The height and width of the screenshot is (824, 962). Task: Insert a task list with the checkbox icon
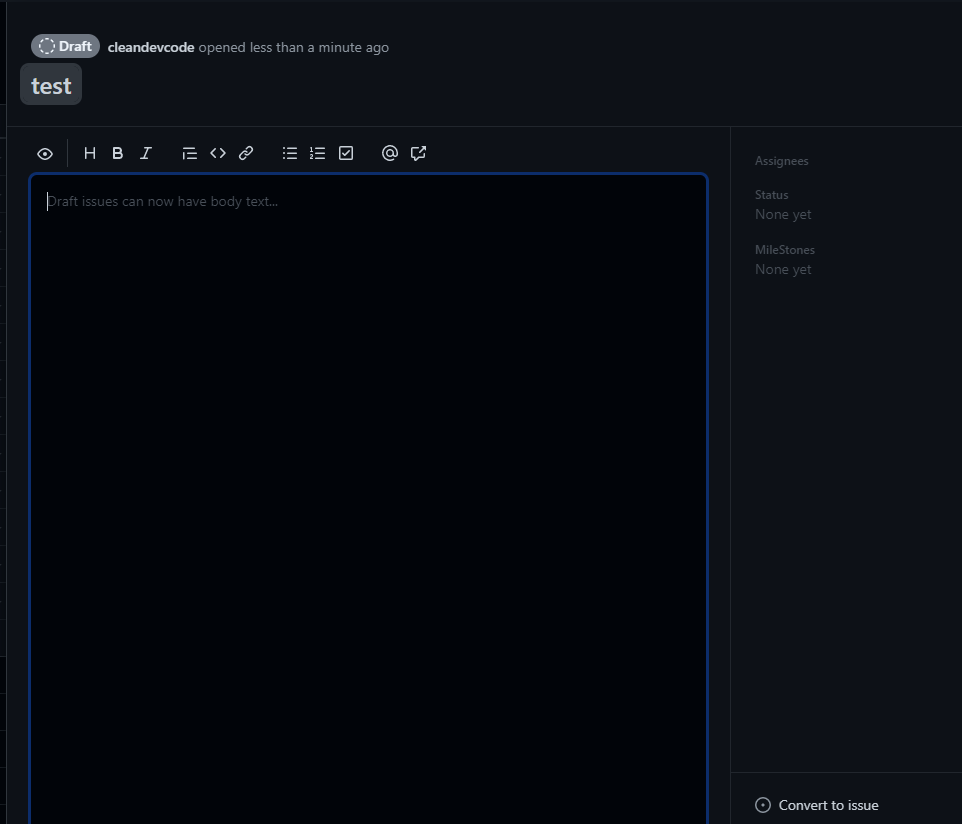(346, 153)
